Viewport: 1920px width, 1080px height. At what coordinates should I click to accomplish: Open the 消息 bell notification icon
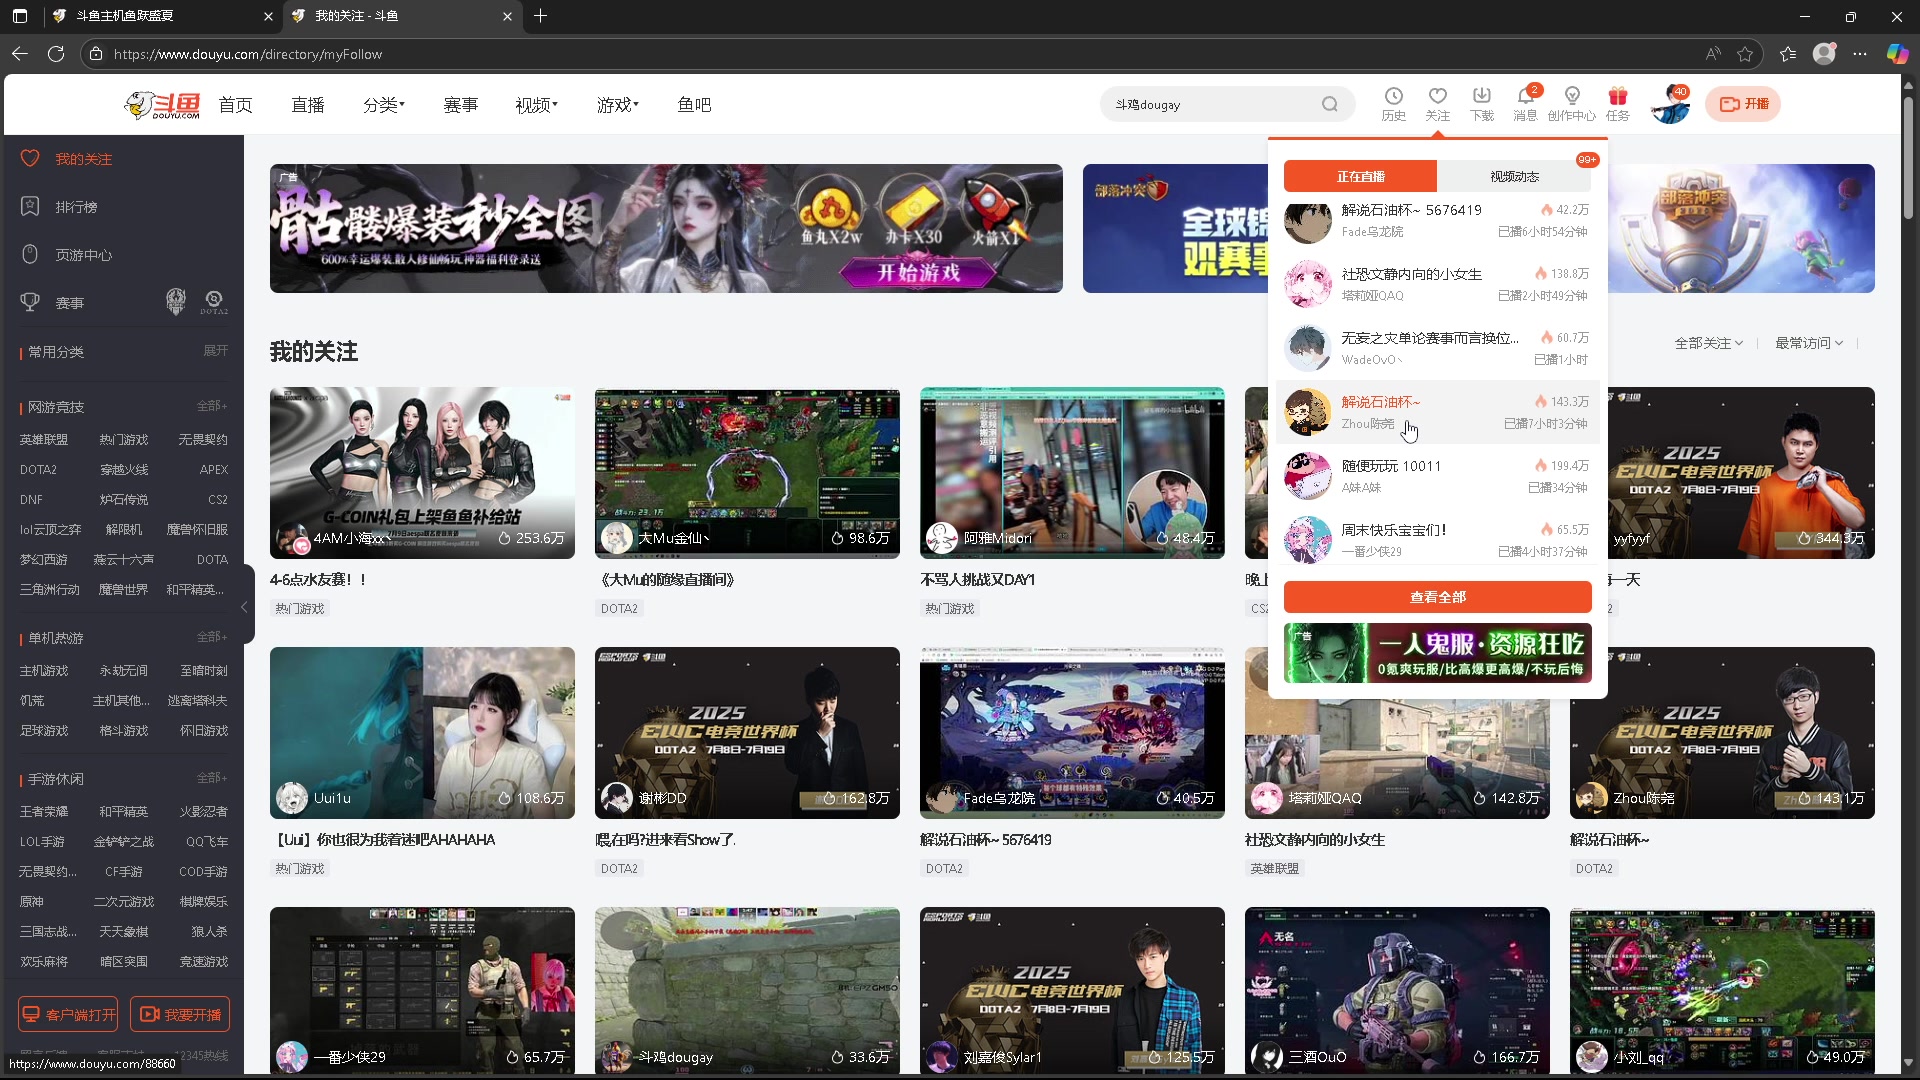1525,104
